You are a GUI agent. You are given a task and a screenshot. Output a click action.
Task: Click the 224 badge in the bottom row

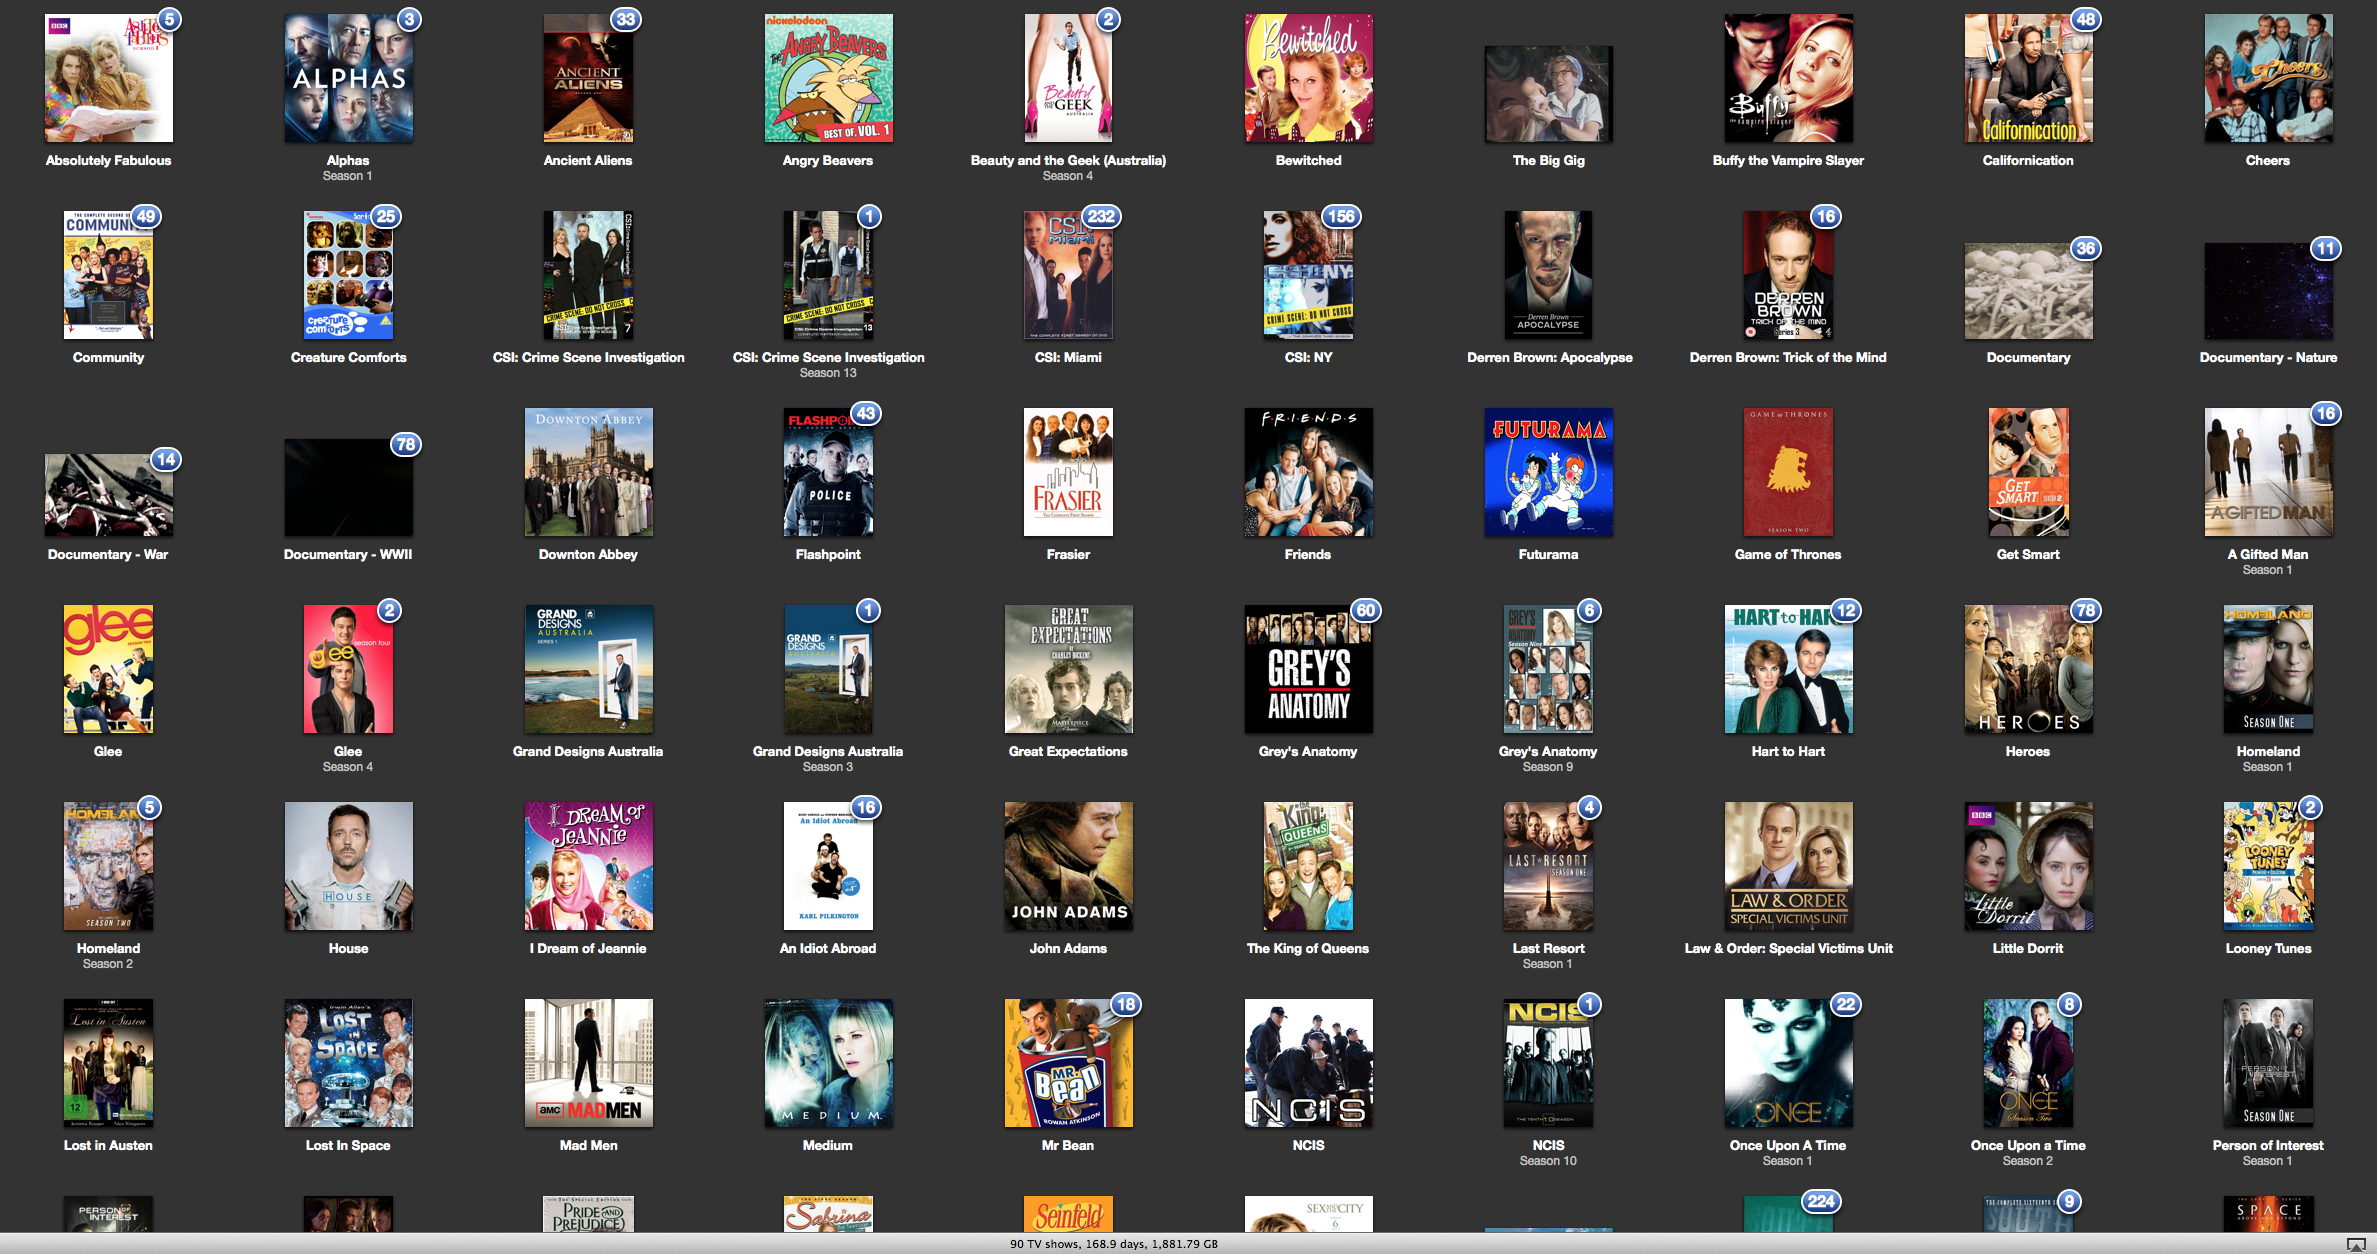pos(1821,1201)
